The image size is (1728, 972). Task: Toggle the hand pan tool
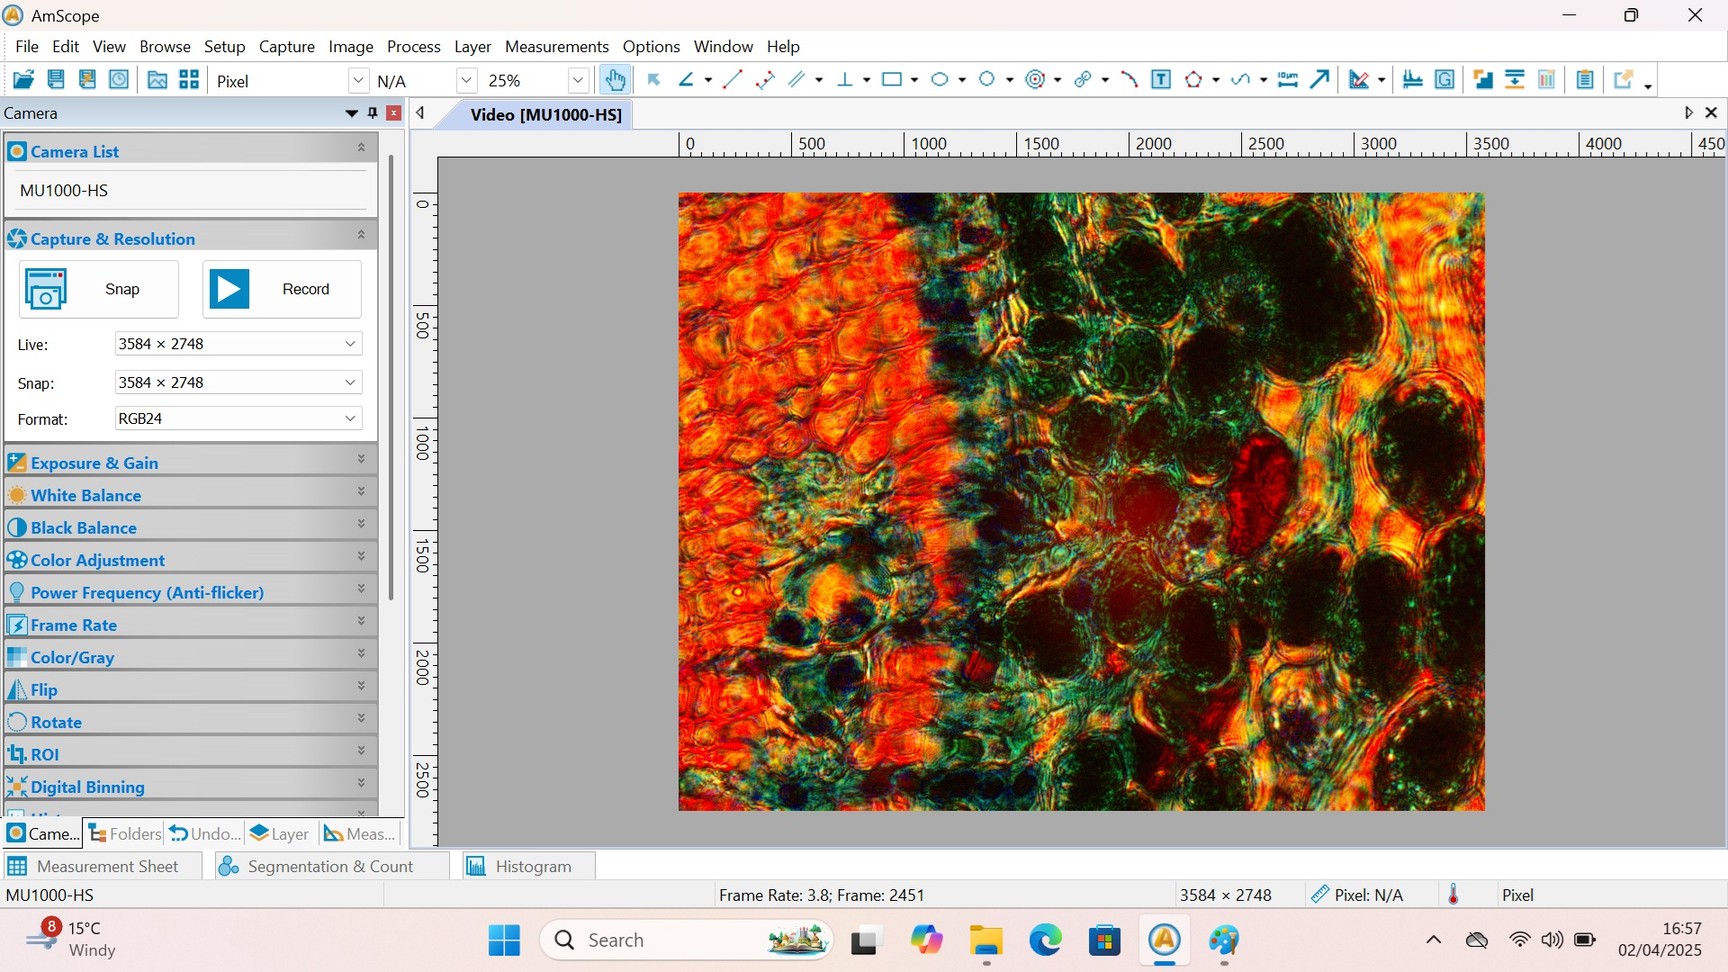pyautogui.click(x=614, y=80)
